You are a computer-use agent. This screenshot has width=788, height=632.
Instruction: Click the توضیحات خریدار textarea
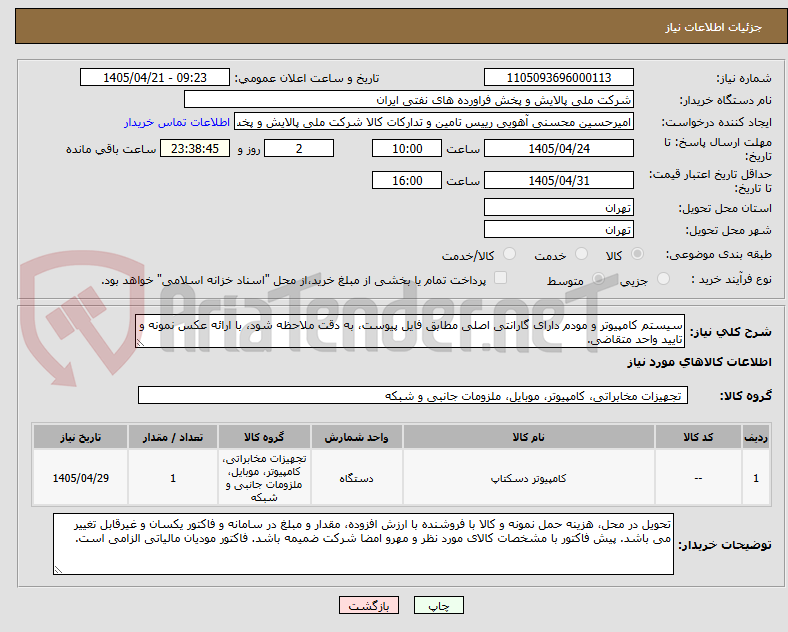point(363,544)
